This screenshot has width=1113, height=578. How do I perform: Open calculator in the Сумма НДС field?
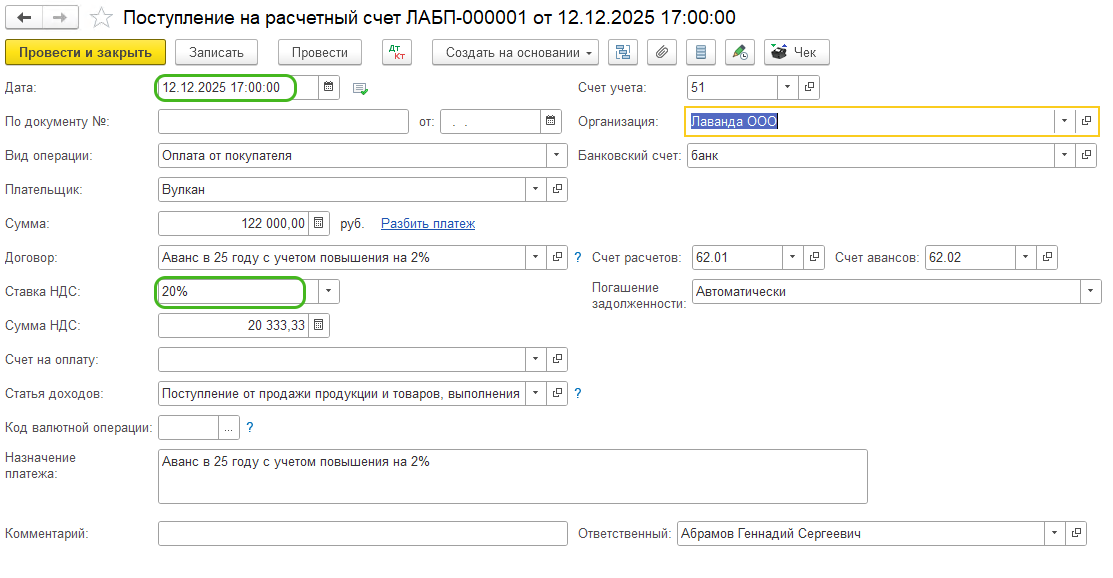pos(318,326)
